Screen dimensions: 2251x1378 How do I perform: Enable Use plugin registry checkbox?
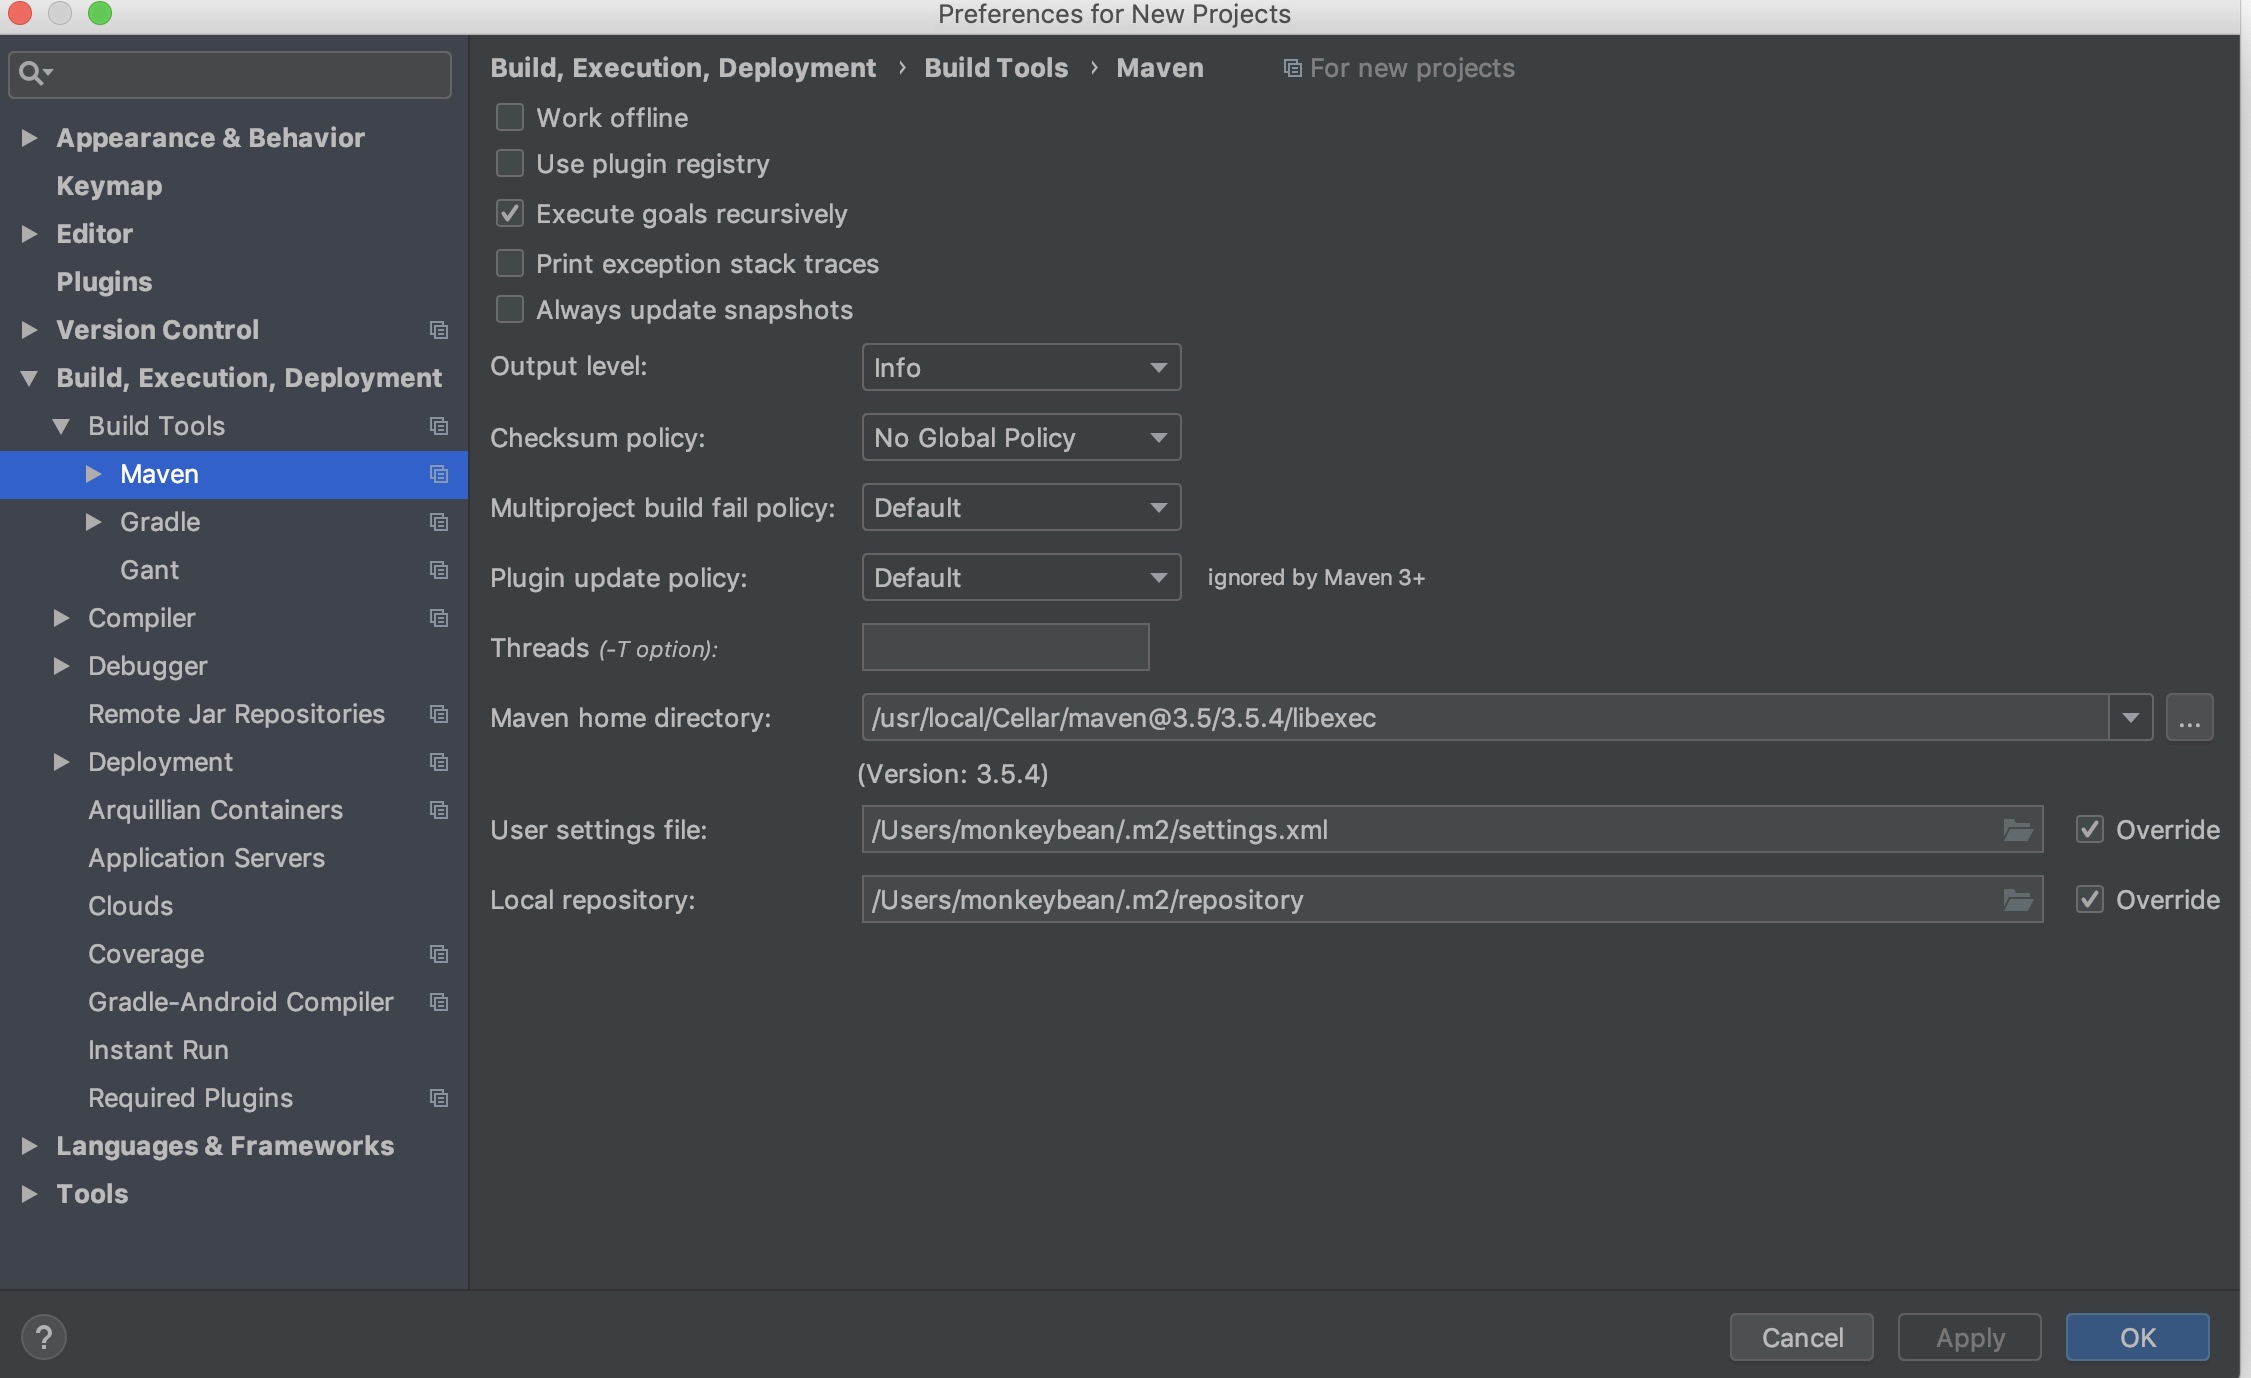(x=510, y=163)
